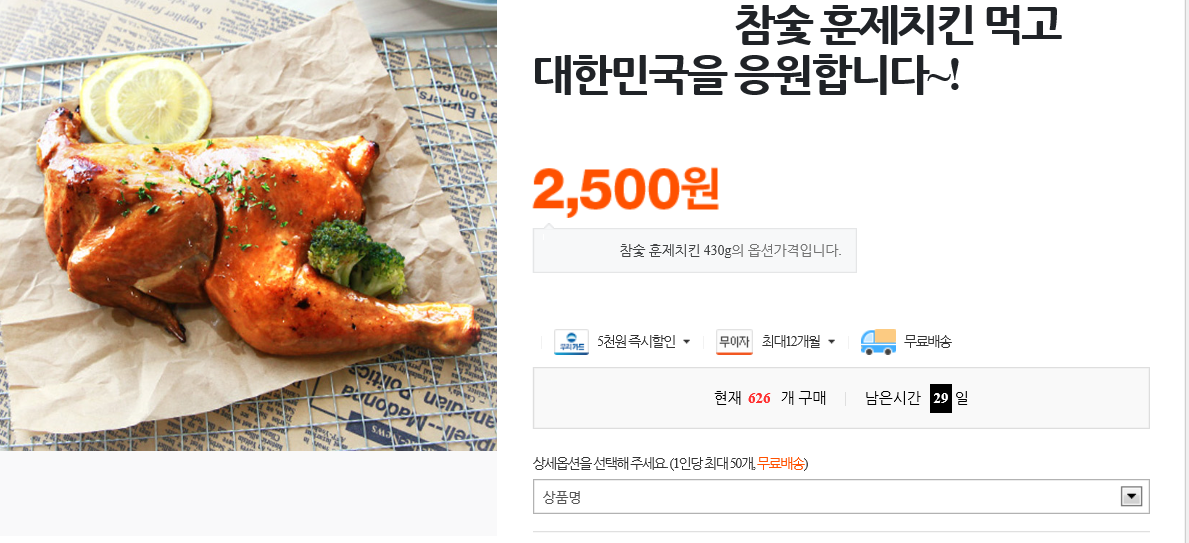
Task: Expand the 5천원 즉시할인 arrow
Action: click(x=686, y=343)
